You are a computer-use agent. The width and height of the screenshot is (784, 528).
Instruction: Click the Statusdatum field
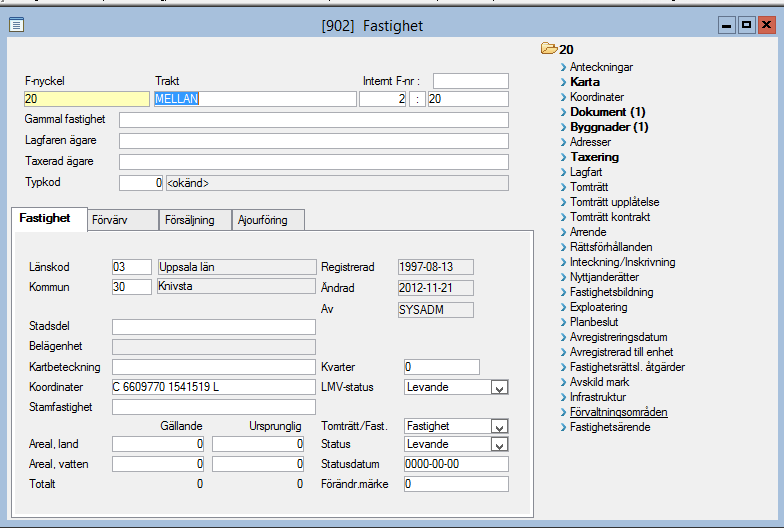(x=456, y=464)
